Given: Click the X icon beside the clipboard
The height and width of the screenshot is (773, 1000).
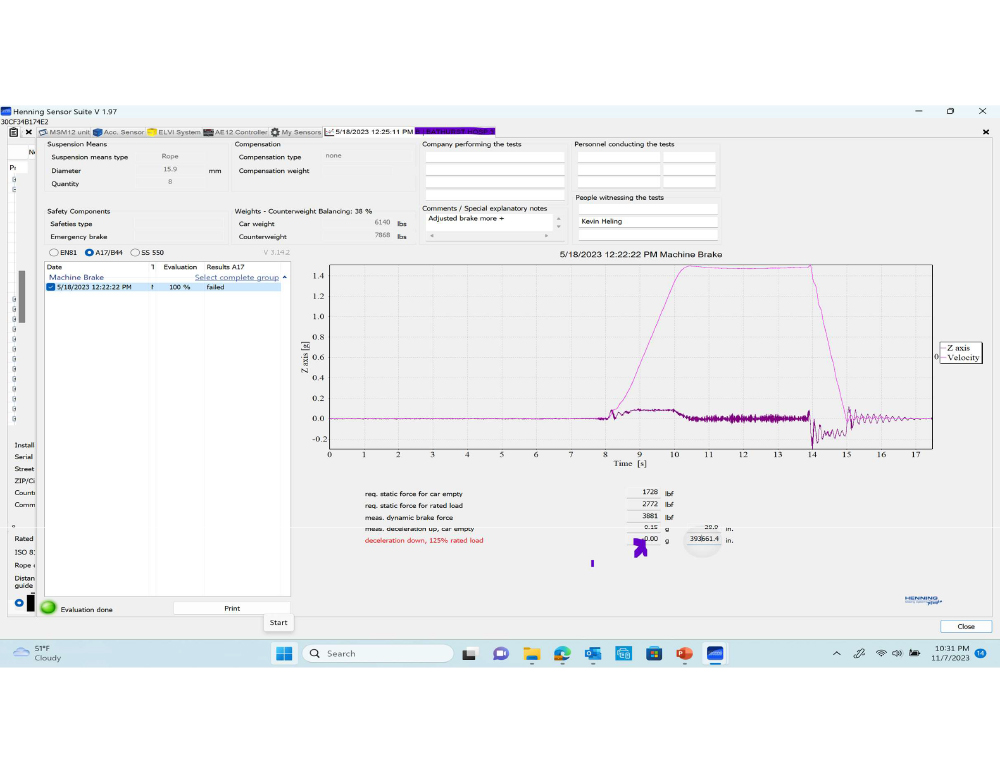Looking at the screenshot, I should (28, 132).
